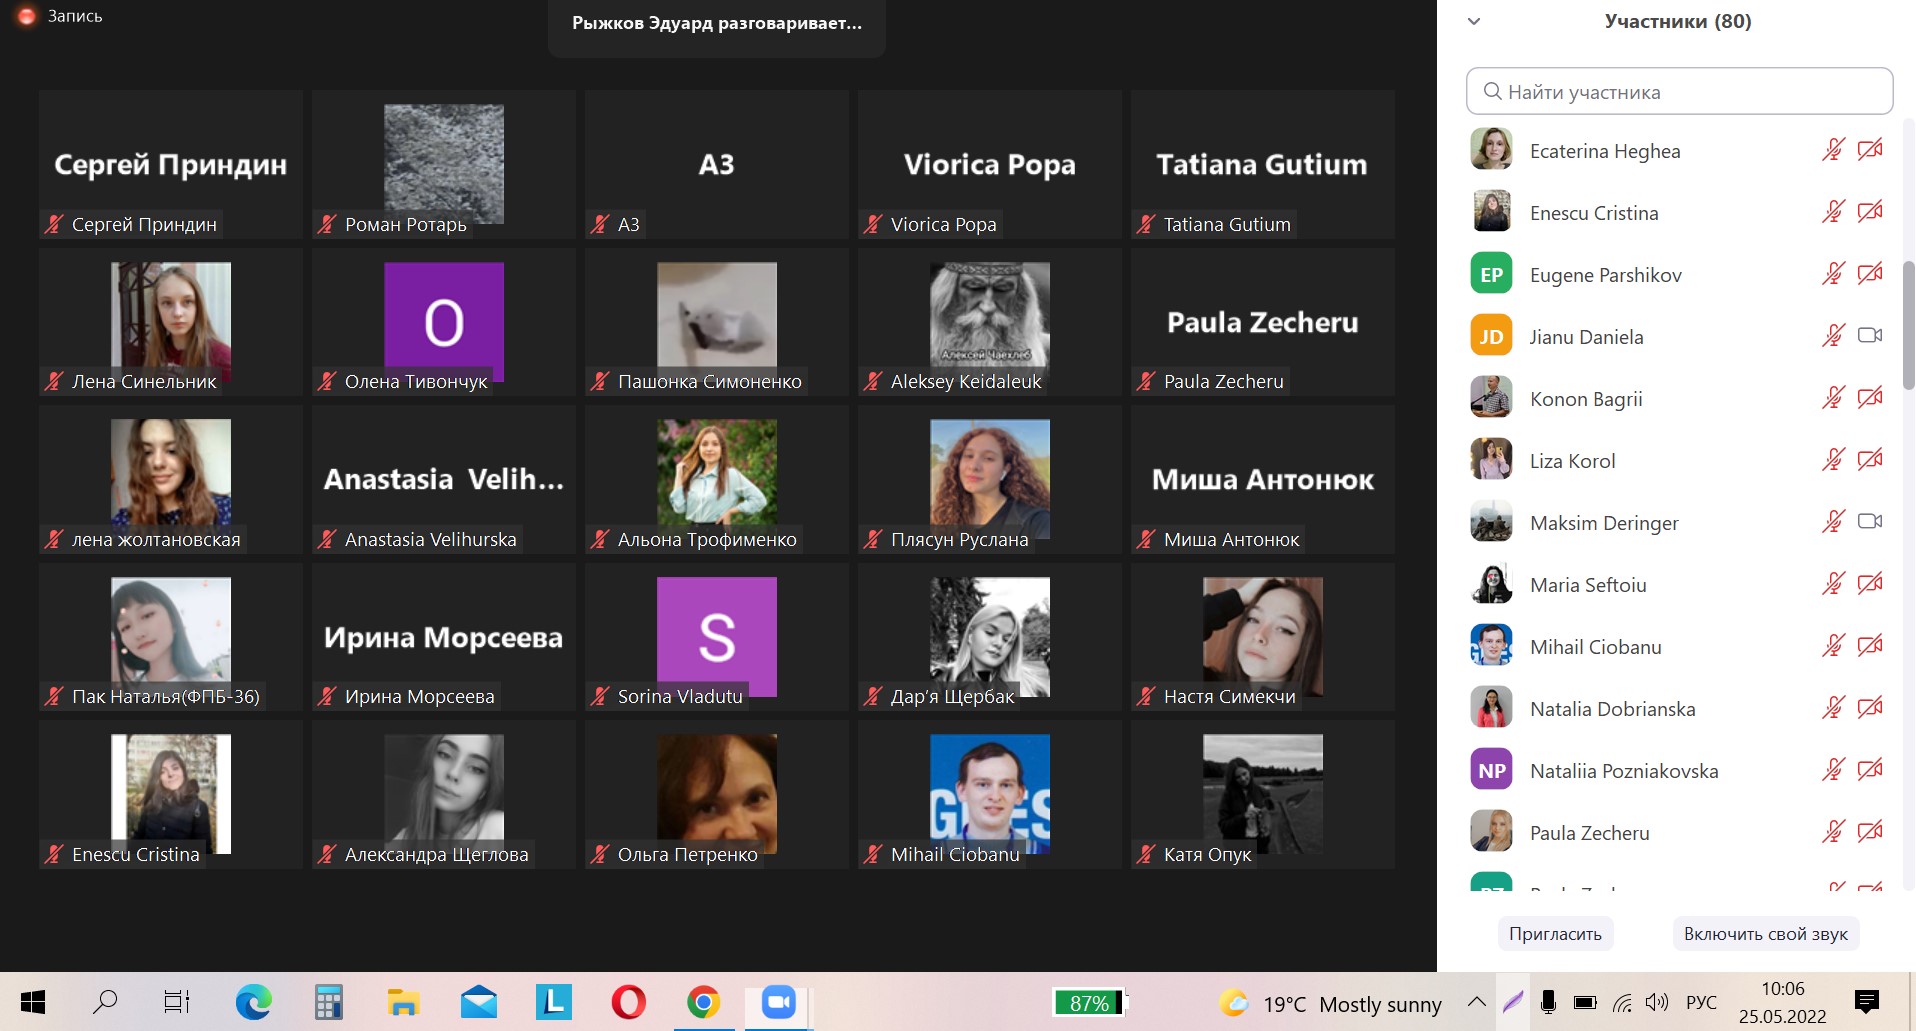
Task: Click the Zoom icon in the taskbar
Action: (x=778, y=1002)
